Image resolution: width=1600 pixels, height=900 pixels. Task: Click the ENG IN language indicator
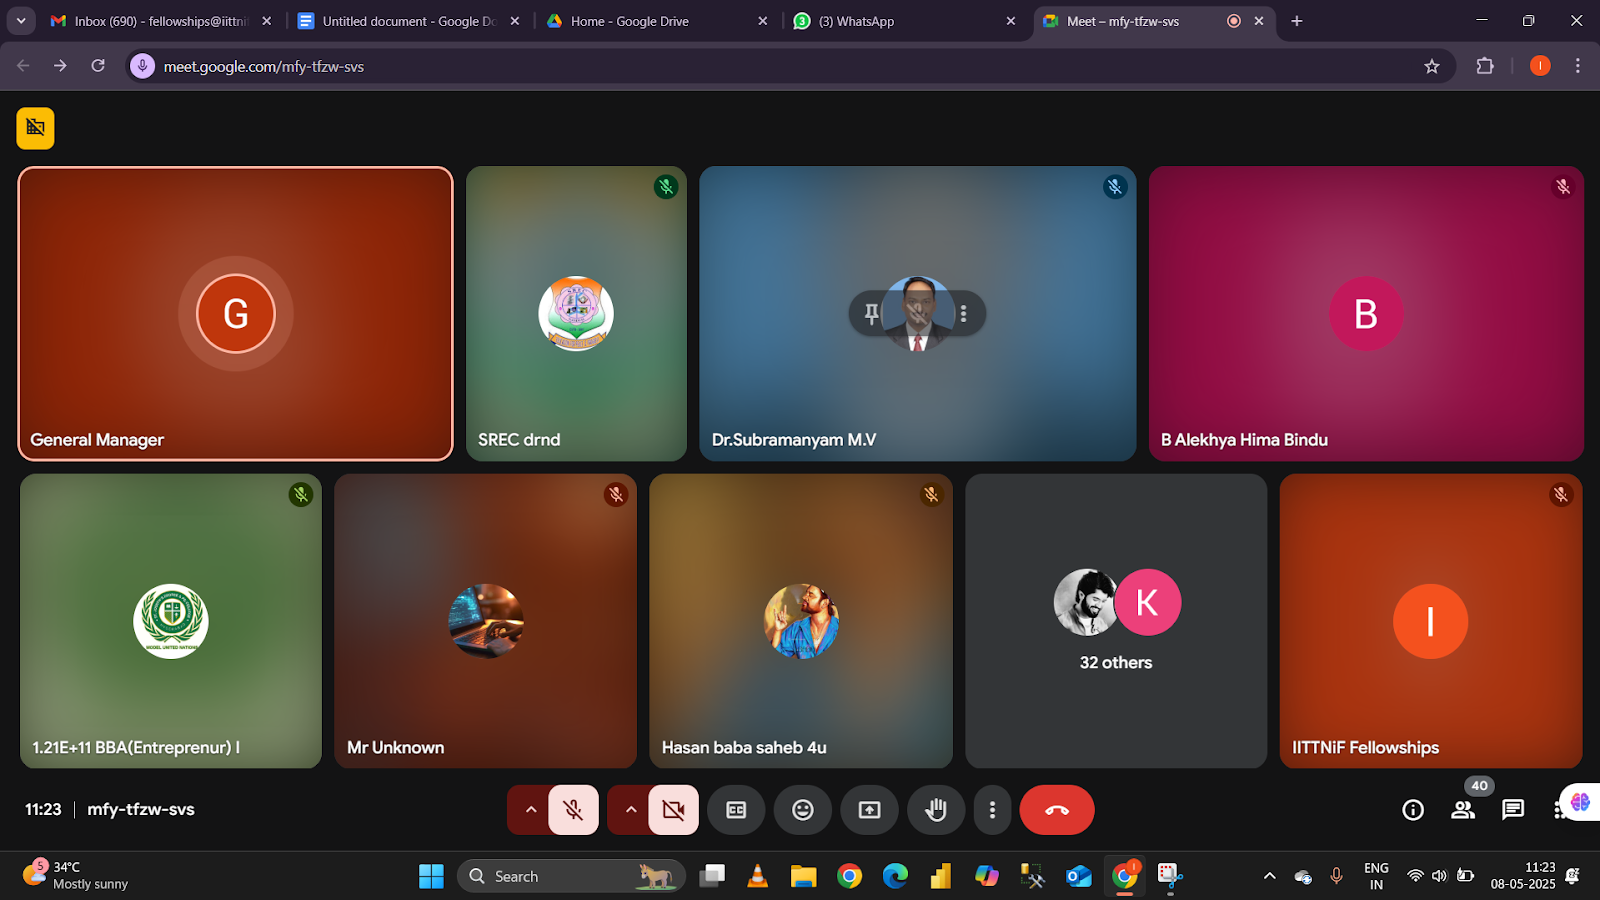1376,876
